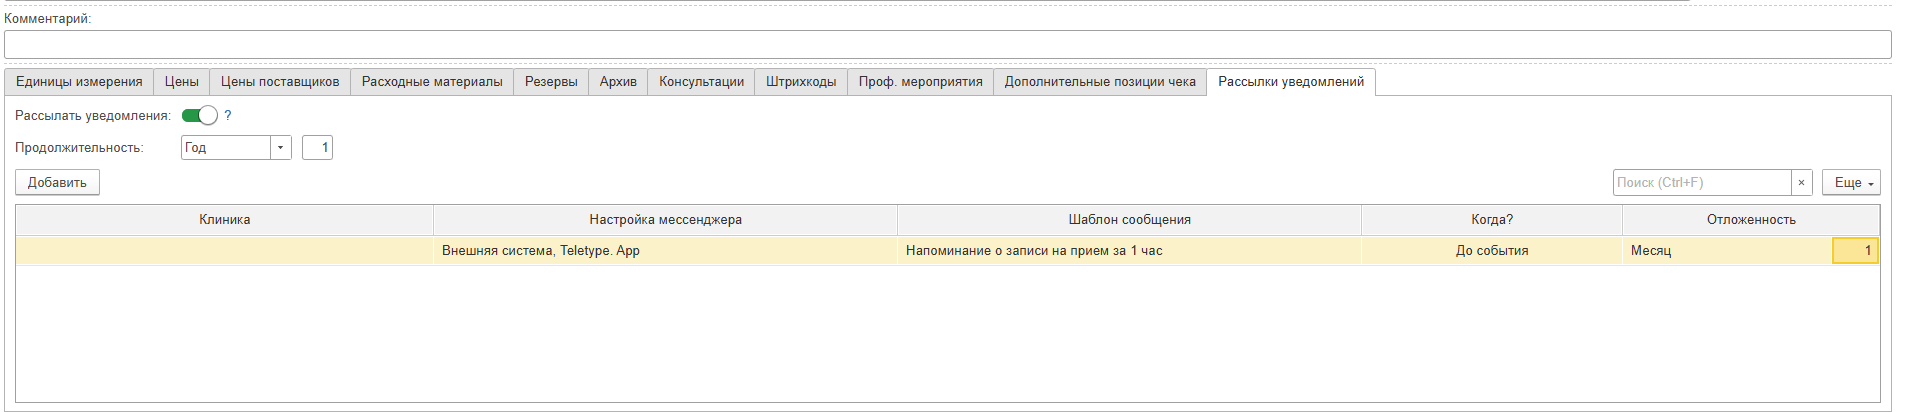Click inside the Комментарий text field
Viewport: 1906px width, 412px height.
[x=946, y=45]
